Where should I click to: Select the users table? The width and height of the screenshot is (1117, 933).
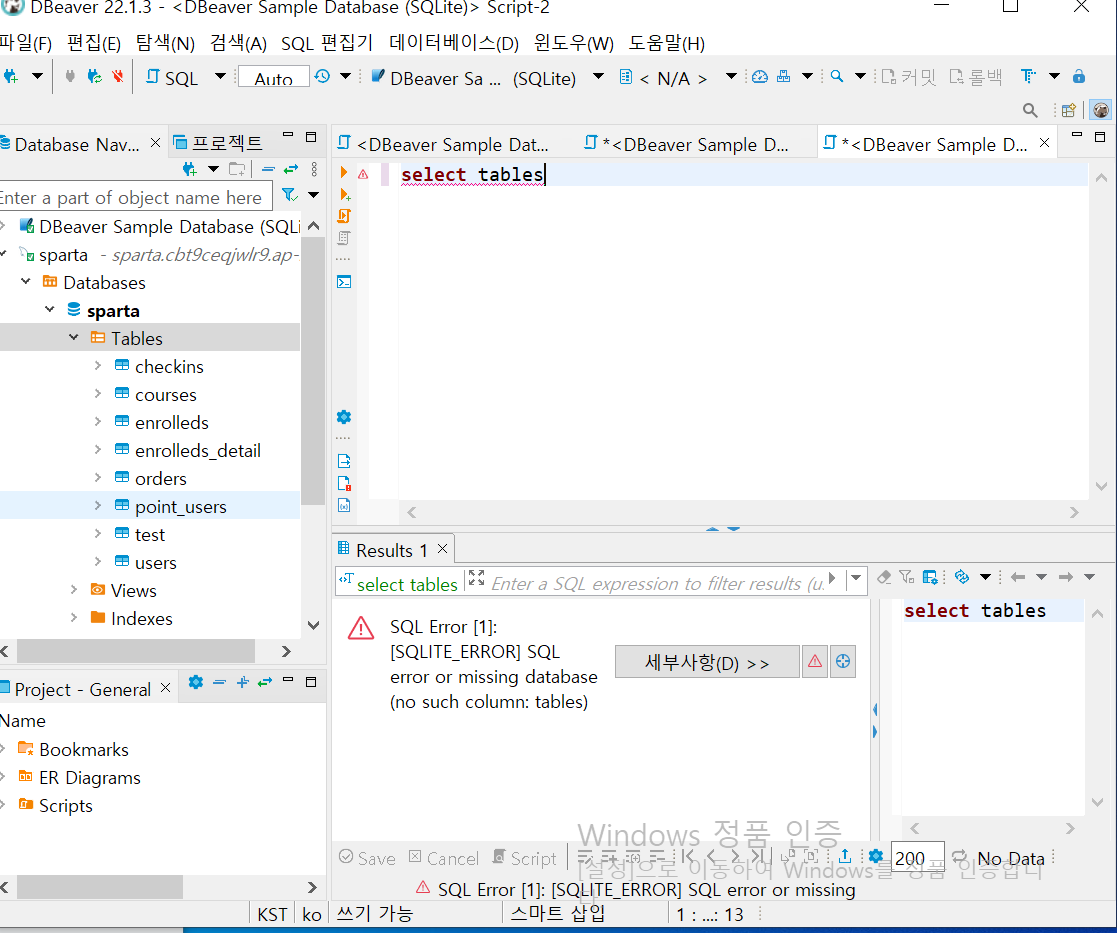pyautogui.click(x=155, y=563)
